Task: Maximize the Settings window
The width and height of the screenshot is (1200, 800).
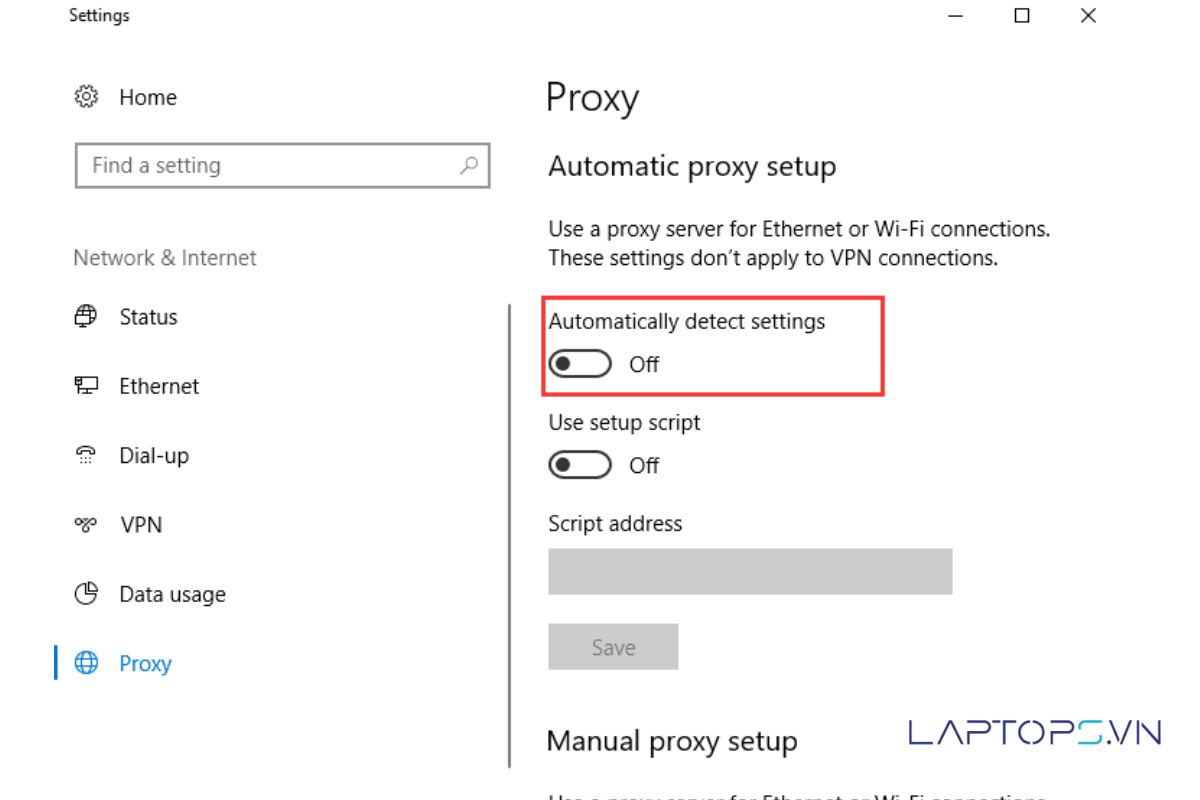Action: coord(1022,16)
